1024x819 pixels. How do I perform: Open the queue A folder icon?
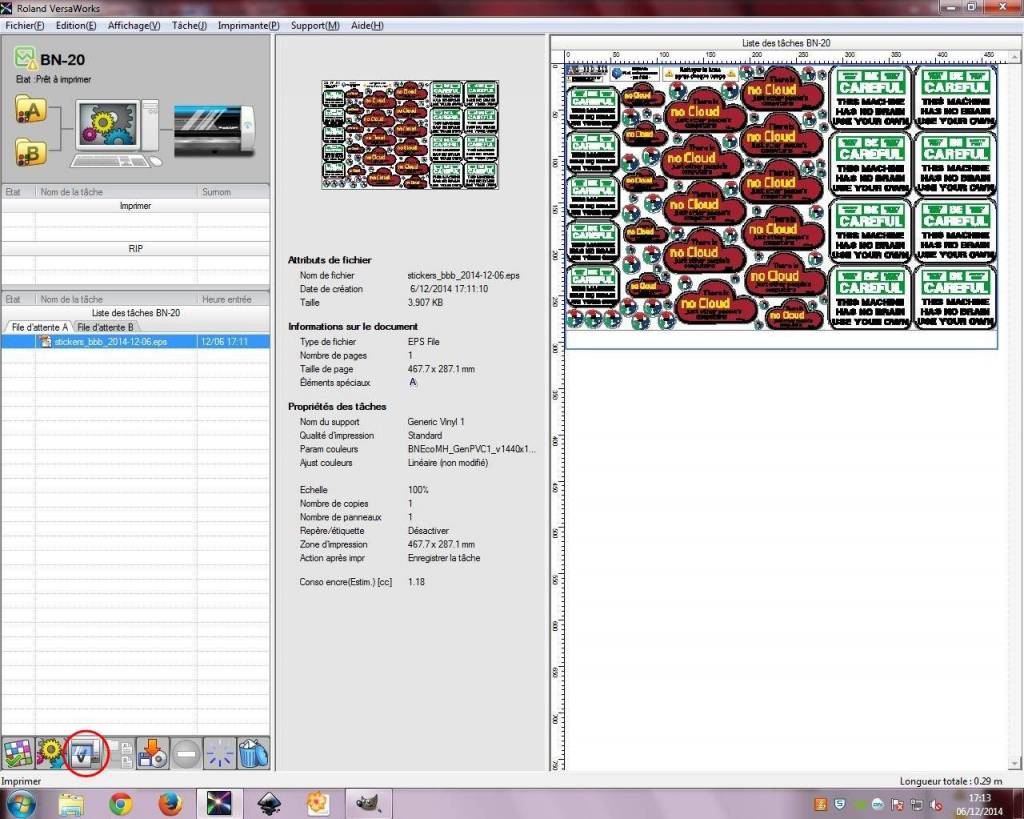[x=31, y=110]
